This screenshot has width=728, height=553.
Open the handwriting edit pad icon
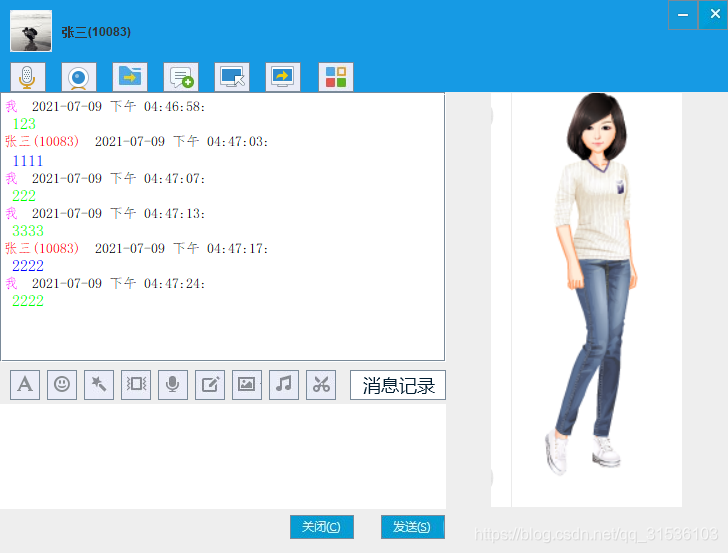click(x=210, y=385)
